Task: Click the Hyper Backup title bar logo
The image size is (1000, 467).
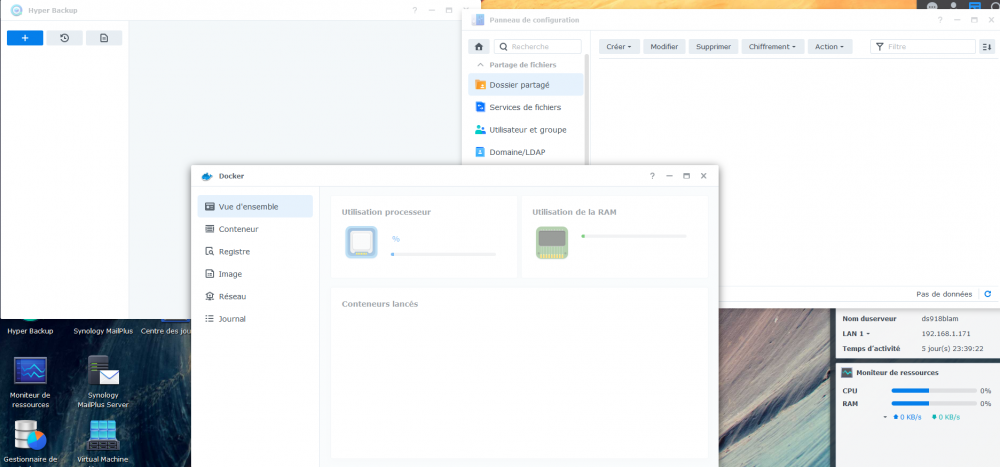Action: tap(17, 10)
